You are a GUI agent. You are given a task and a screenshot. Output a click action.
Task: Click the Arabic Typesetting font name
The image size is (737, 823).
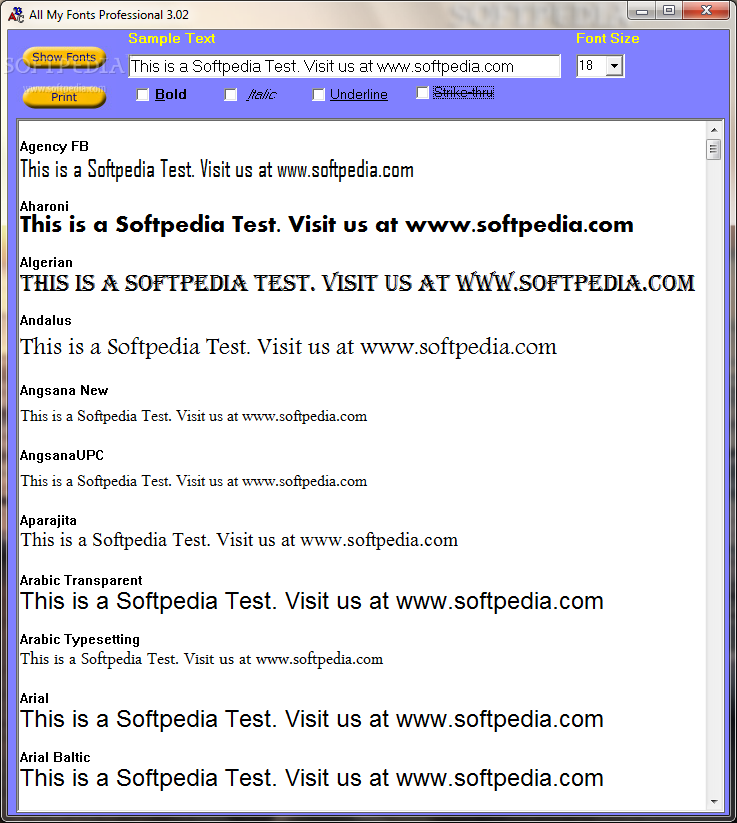pyautogui.click(x=80, y=640)
